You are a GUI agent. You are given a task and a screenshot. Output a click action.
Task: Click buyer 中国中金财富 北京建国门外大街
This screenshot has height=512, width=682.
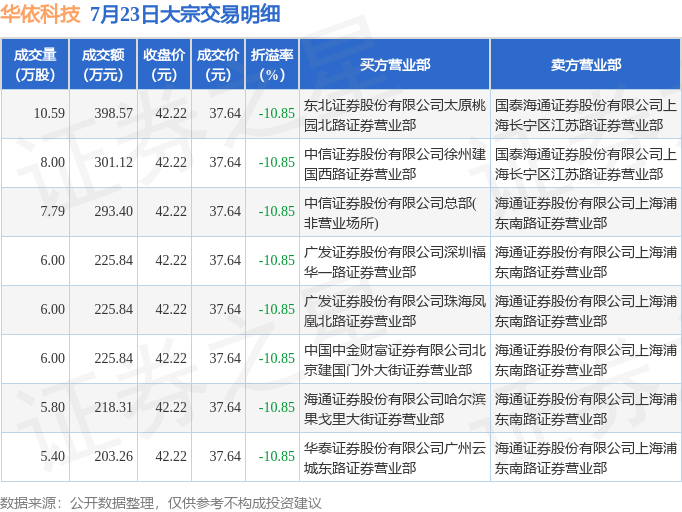(x=394, y=360)
